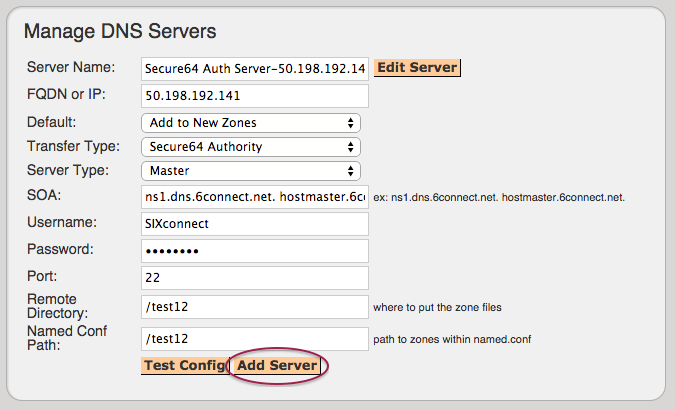Click the arrows on the Server Type selector

click(x=350, y=171)
